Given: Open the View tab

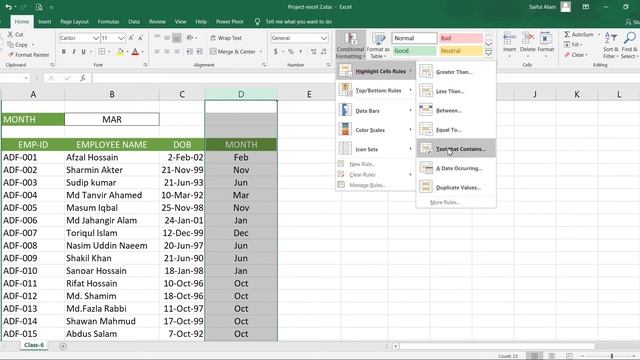Looking at the screenshot, I should click(x=180, y=22).
